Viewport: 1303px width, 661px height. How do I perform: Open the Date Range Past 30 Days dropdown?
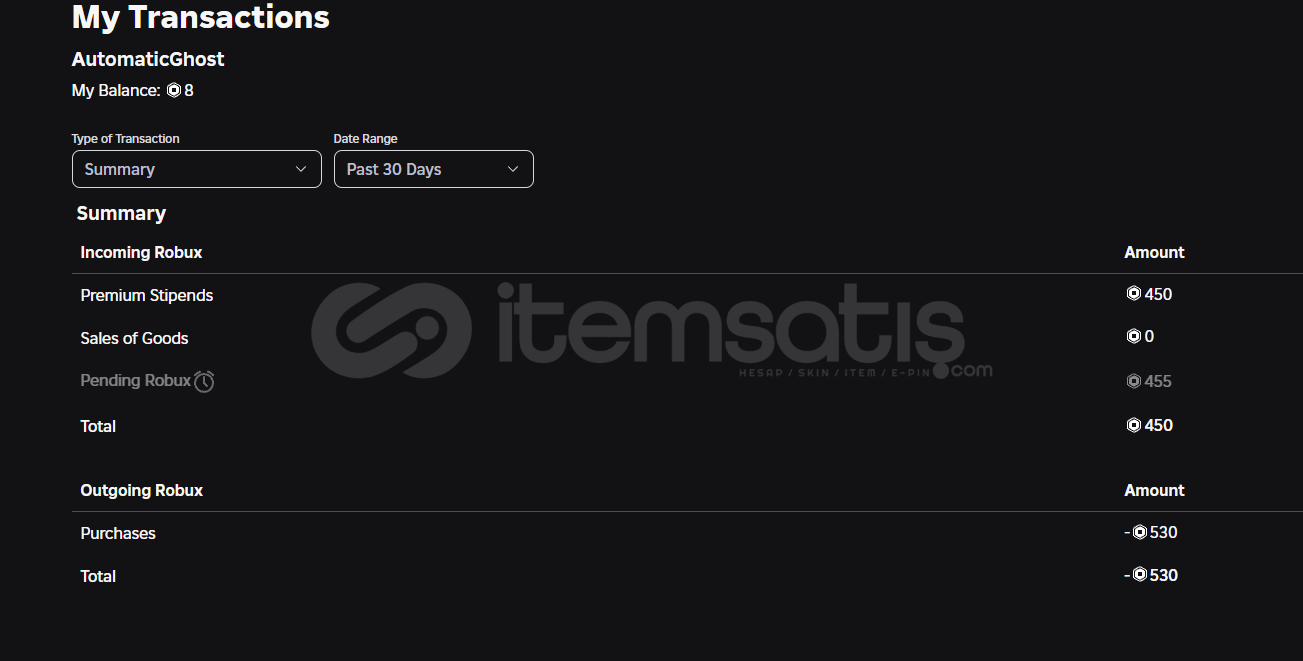pyautogui.click(x=434, y=169)
